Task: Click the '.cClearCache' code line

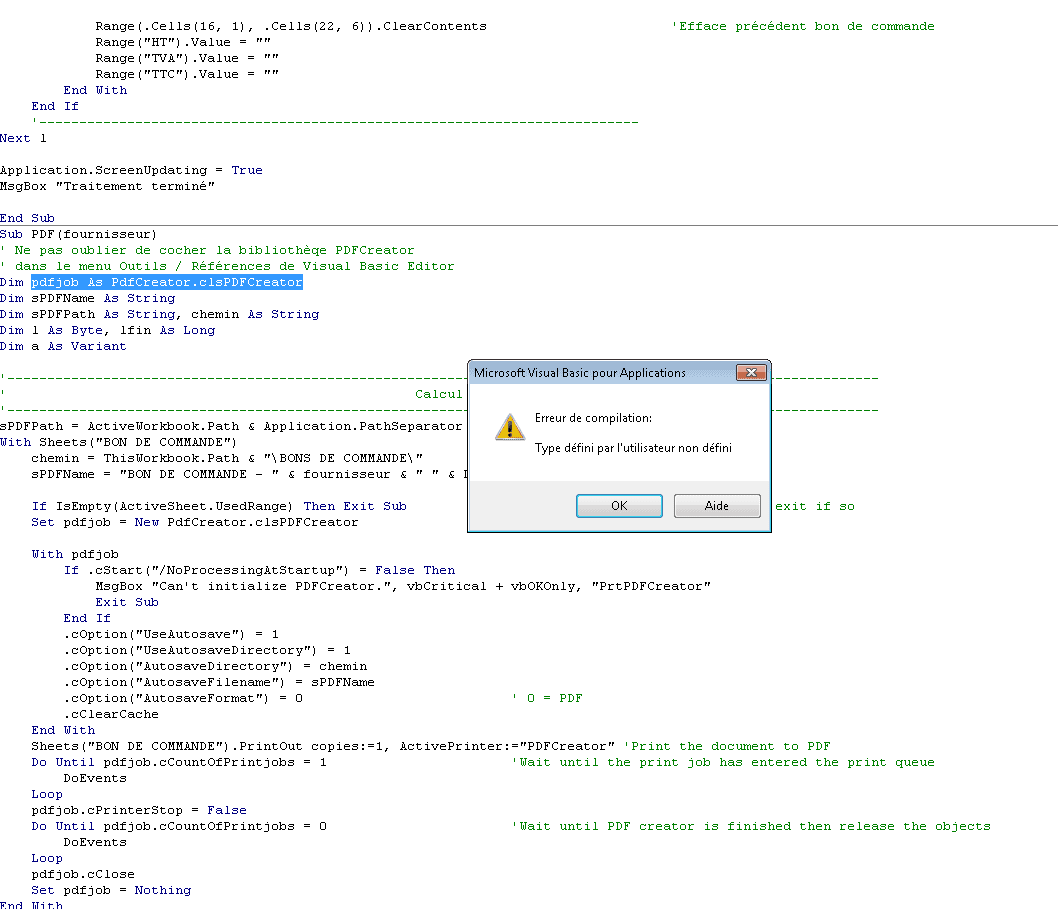Action: pos(111,714)
